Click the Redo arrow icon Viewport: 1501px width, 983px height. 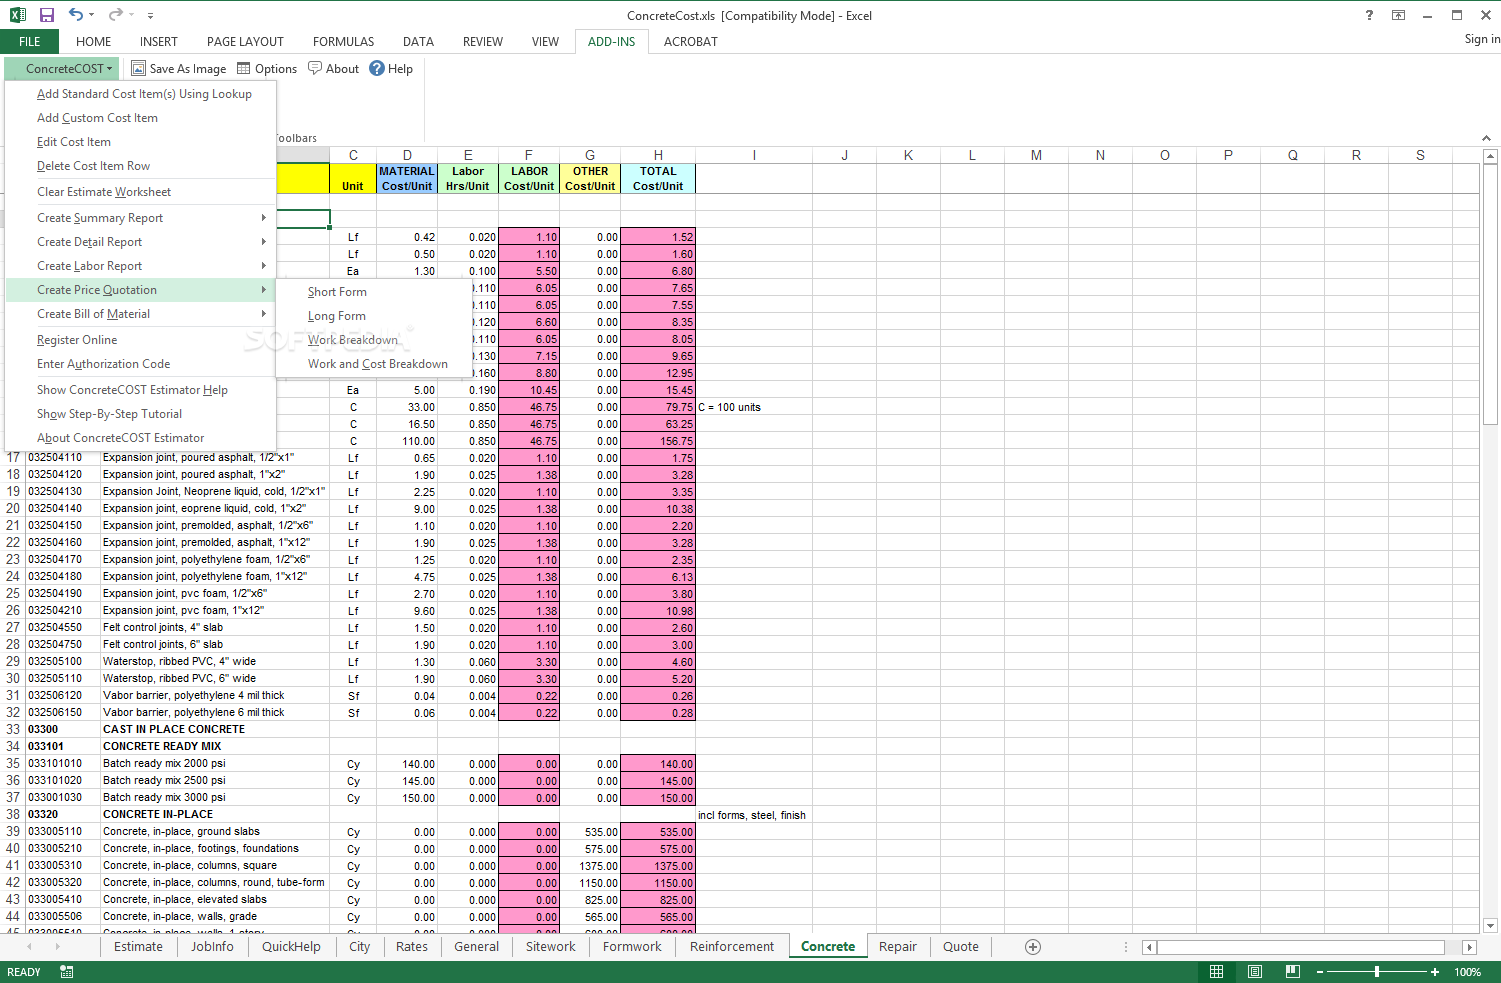tap(115, 15)
